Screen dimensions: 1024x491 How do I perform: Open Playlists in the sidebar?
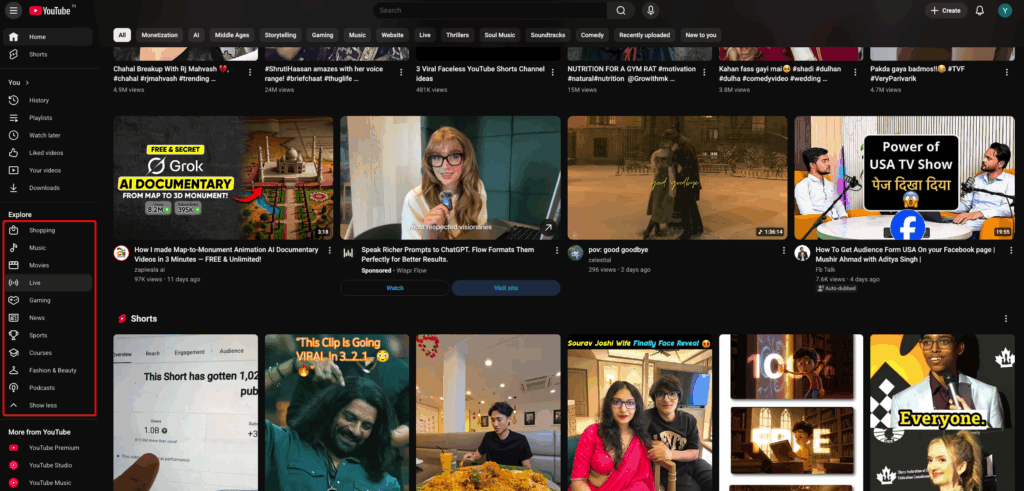click(47, 118)
